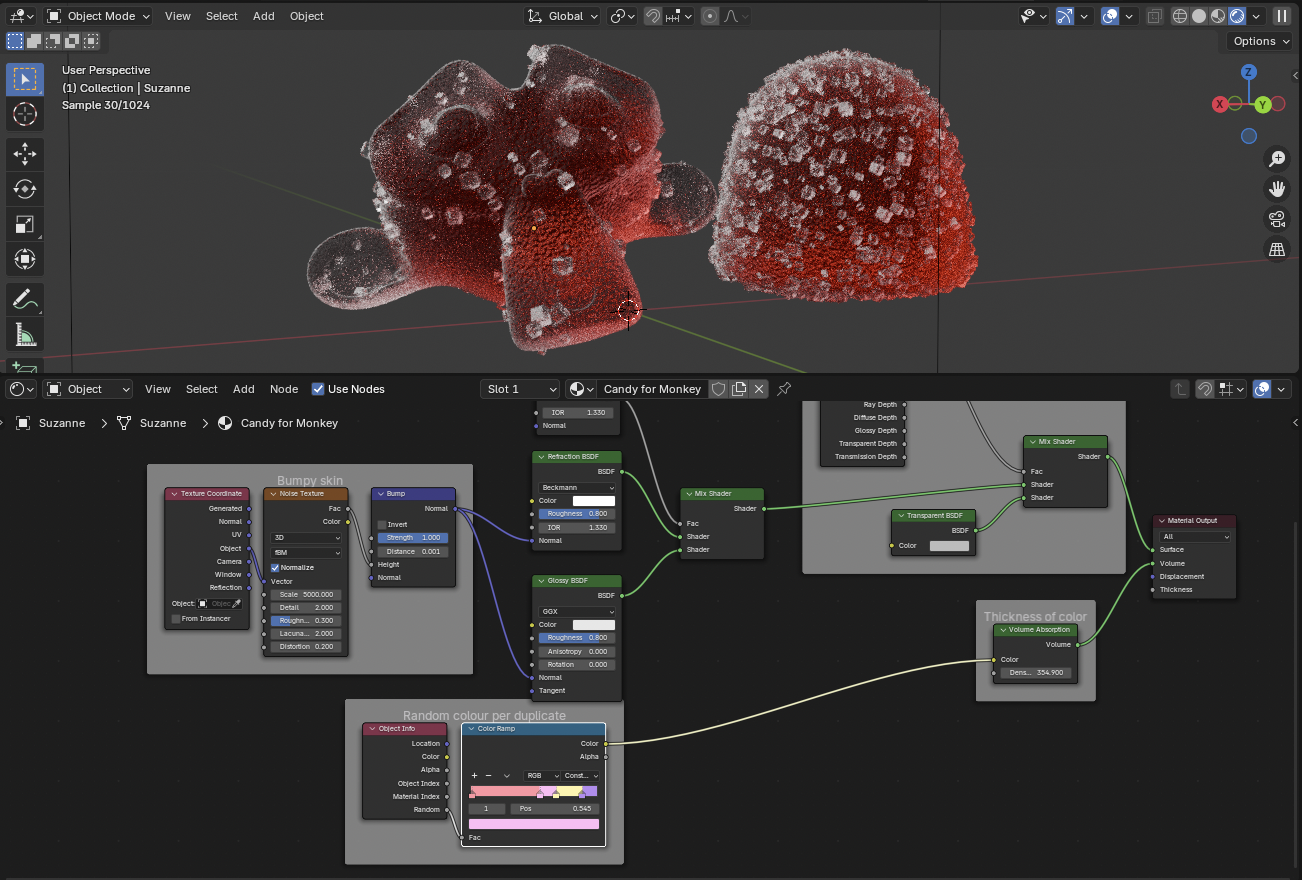Image resolution: width=1302 pixels, height=880 pixels.
Task: Toggle camera view with the camera icon
Action: click(x=1277, y=219)
